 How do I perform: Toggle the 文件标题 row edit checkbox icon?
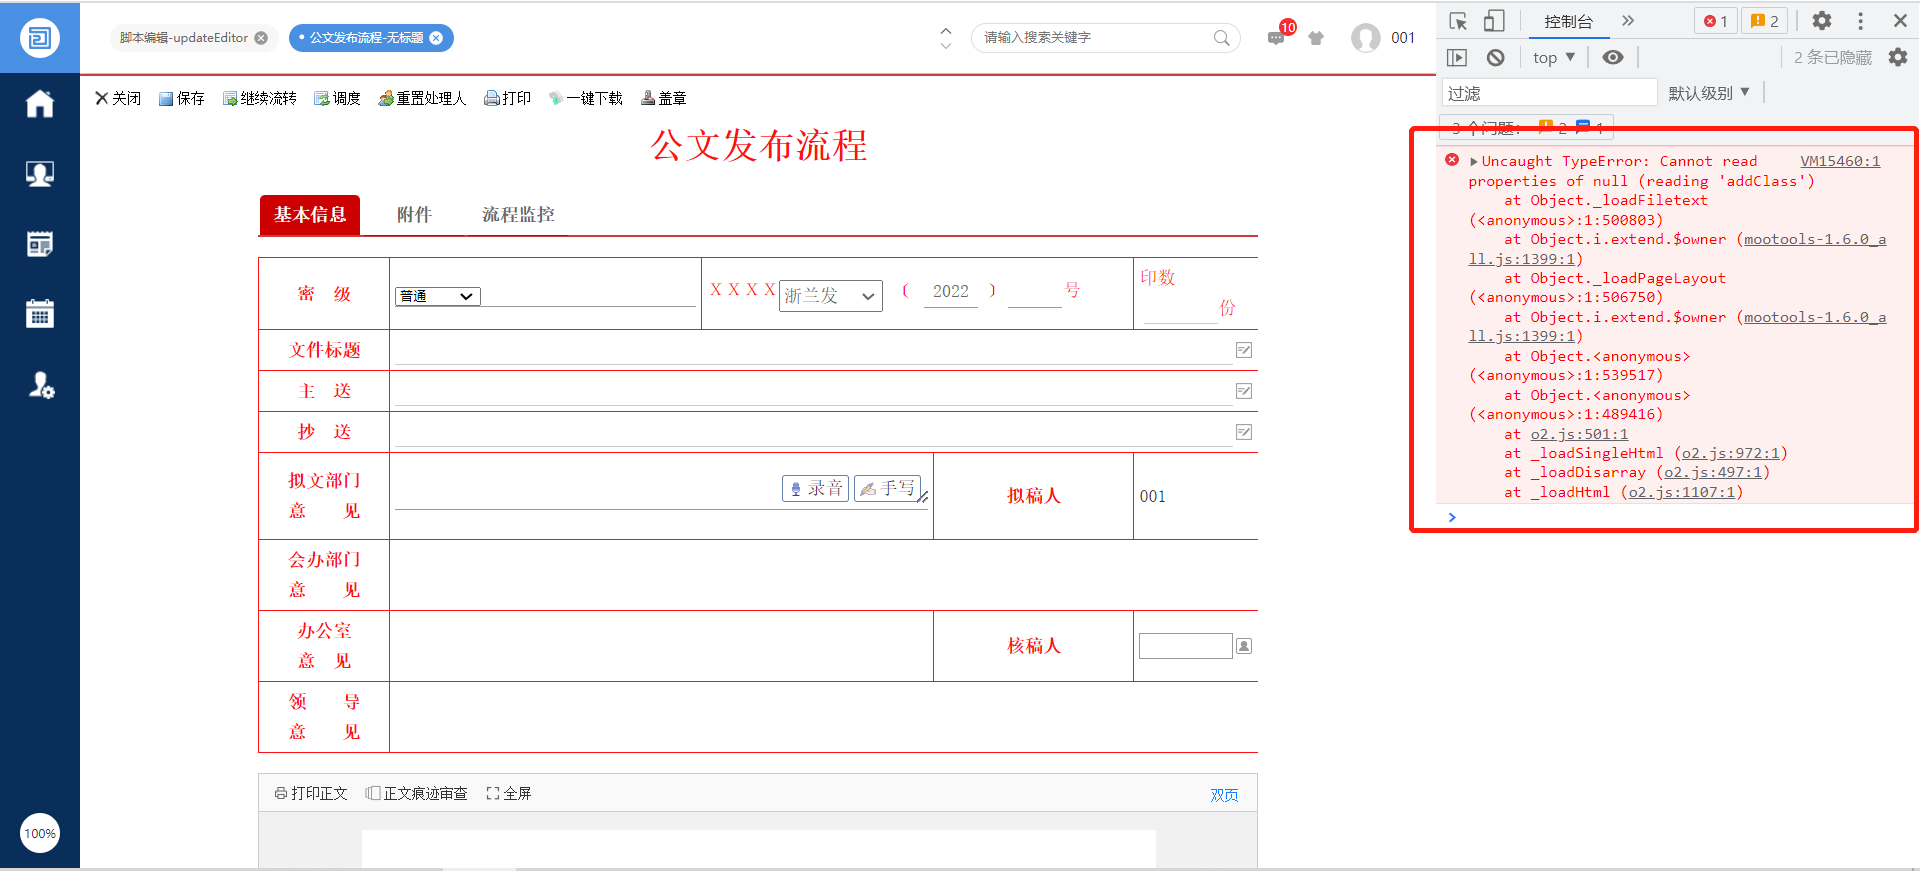tap(1244, 350)
